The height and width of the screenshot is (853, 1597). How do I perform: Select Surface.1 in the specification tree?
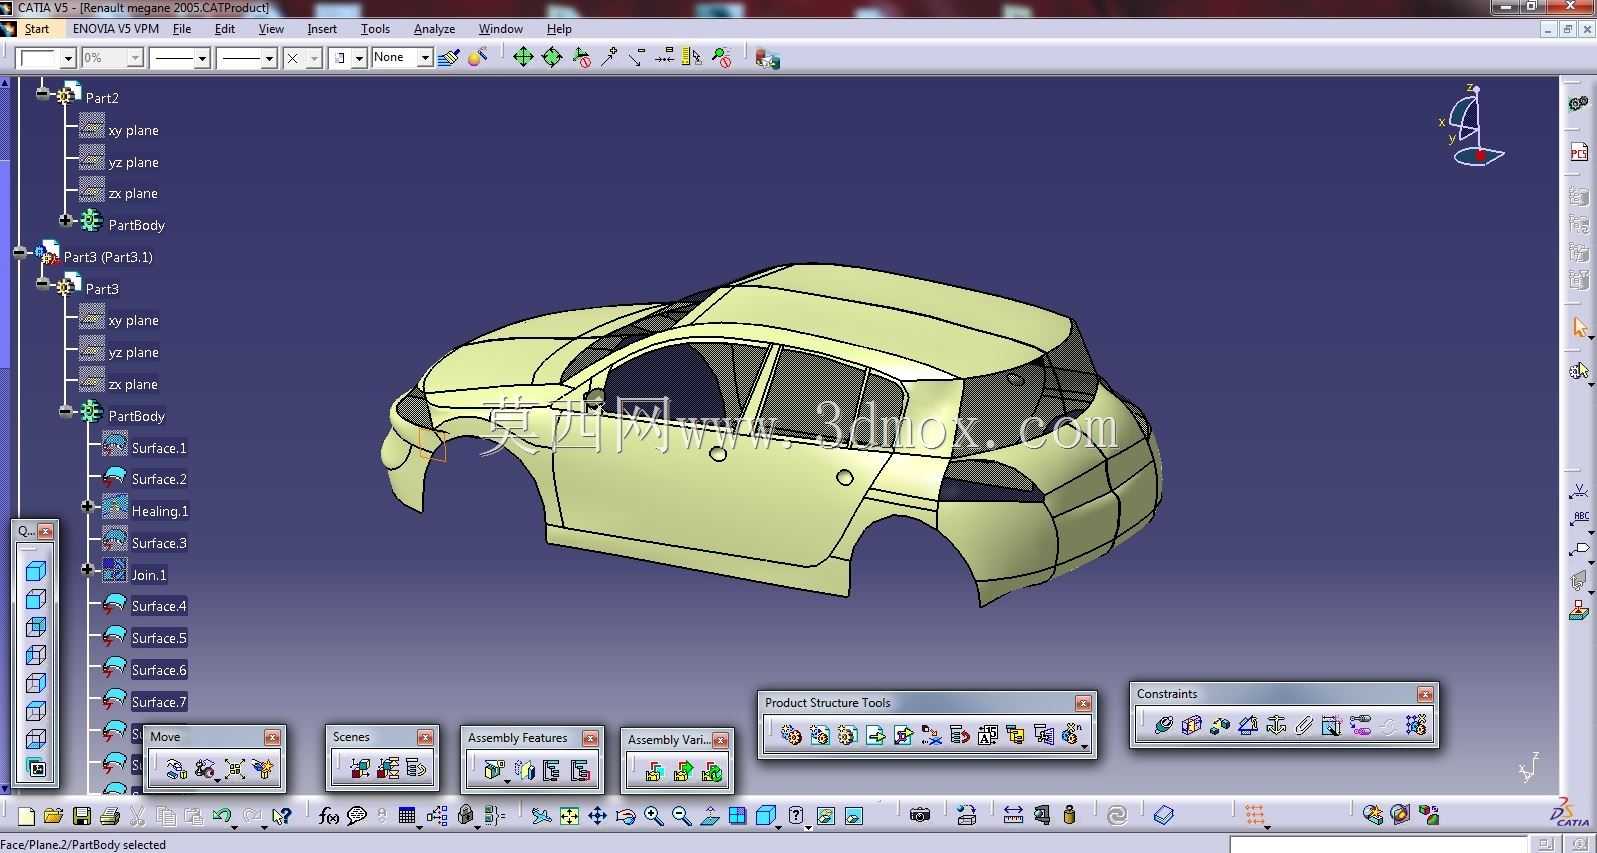click(159, 448)
